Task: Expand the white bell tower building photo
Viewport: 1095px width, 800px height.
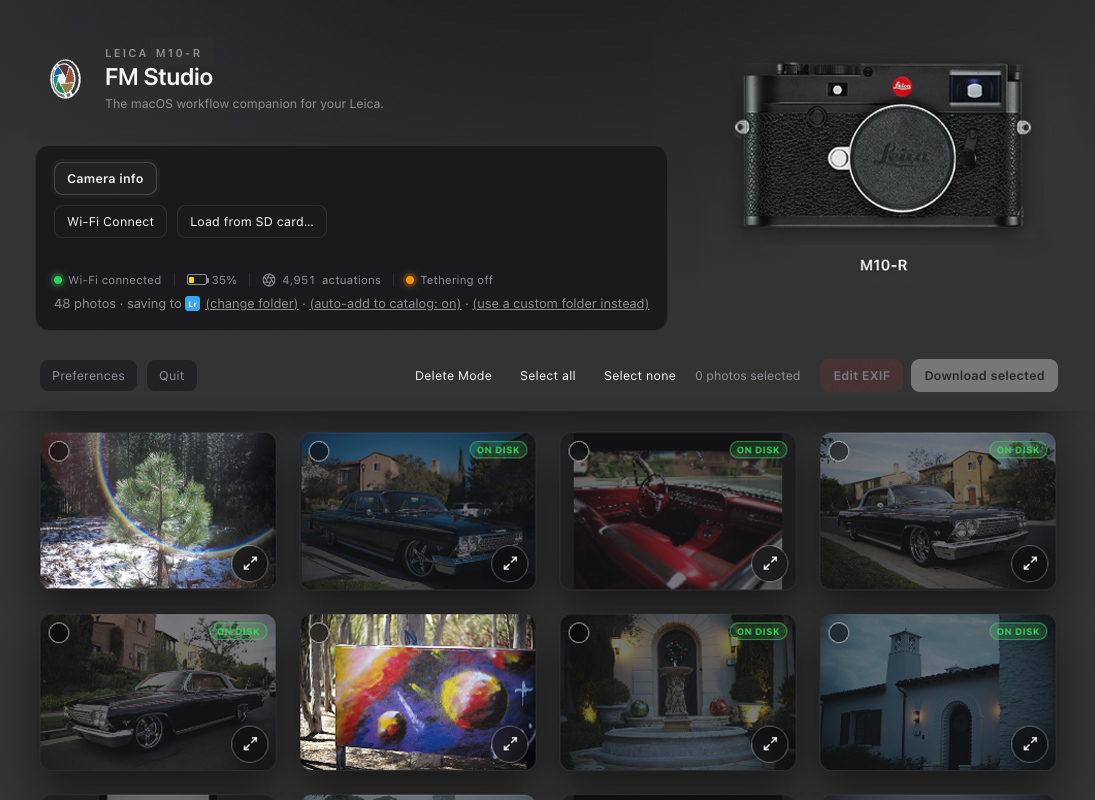Action: tap(1029, 744)
